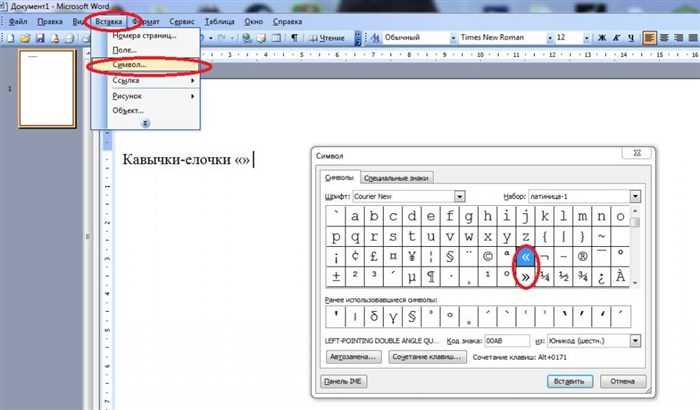Image resolution: width=700 pixels, height=410 pixels.
Task: Toggle Underline (Ч) formatting
Action: (x=631, y=38)
